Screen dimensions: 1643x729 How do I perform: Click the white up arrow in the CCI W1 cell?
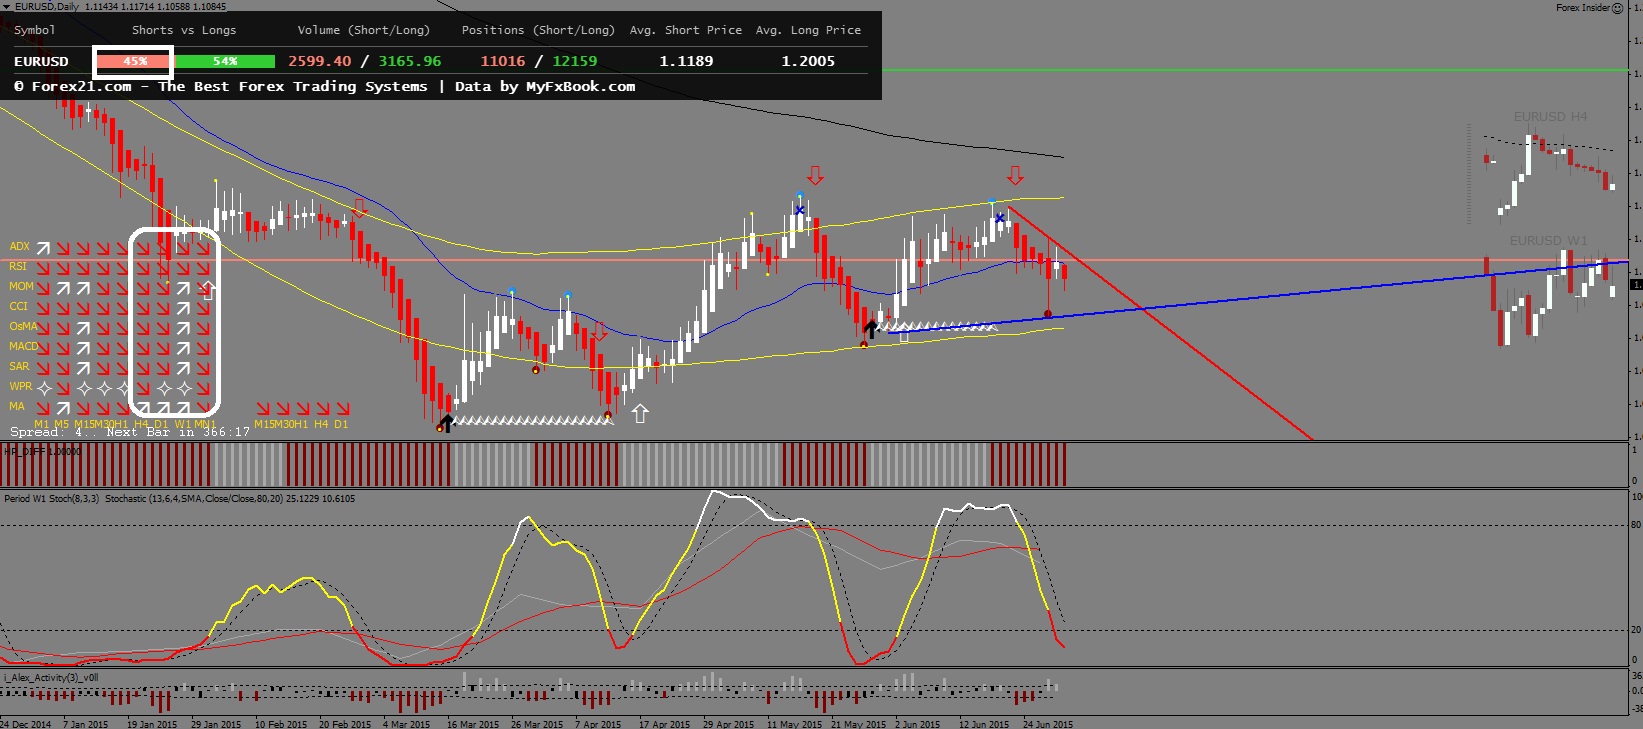pos(184,307)
